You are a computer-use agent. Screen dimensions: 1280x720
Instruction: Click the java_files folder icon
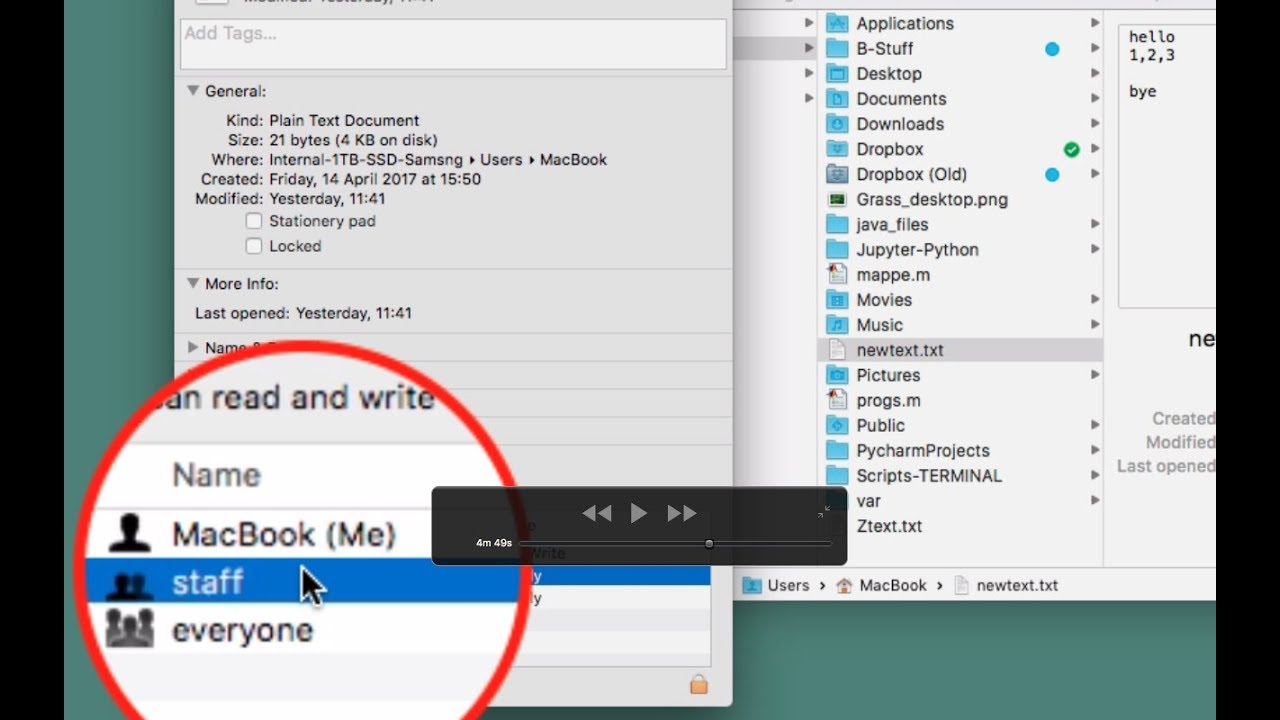pyautogui.click(x=838, y=224)
